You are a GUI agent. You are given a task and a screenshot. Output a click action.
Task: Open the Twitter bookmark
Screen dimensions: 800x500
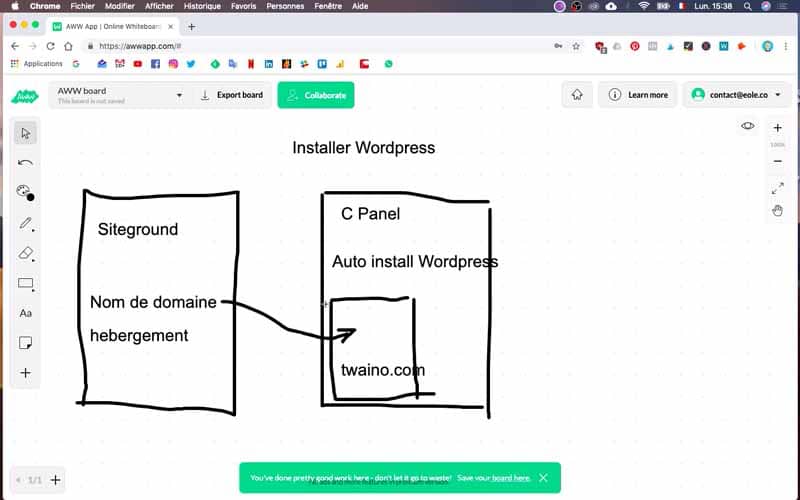pyautogui.click(x=191, y=64)
